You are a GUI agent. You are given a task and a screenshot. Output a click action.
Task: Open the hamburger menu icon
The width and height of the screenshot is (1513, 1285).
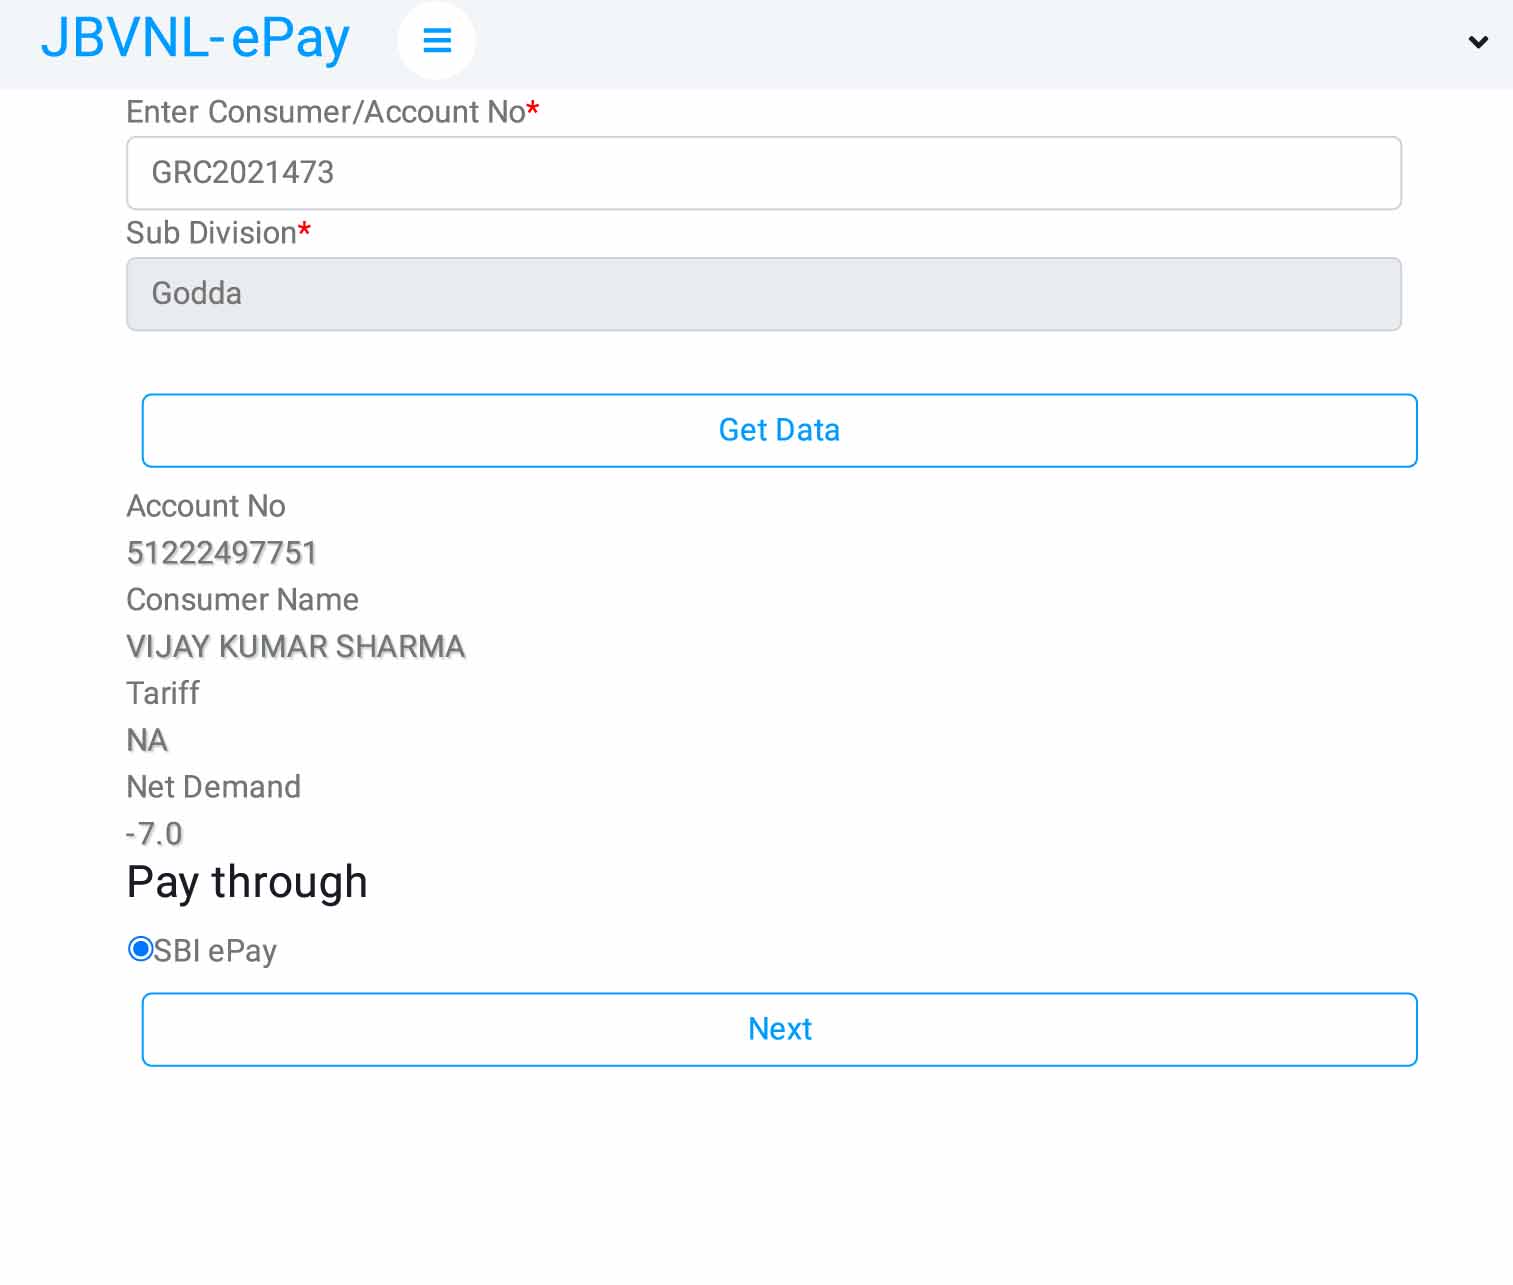coord(437,41)
